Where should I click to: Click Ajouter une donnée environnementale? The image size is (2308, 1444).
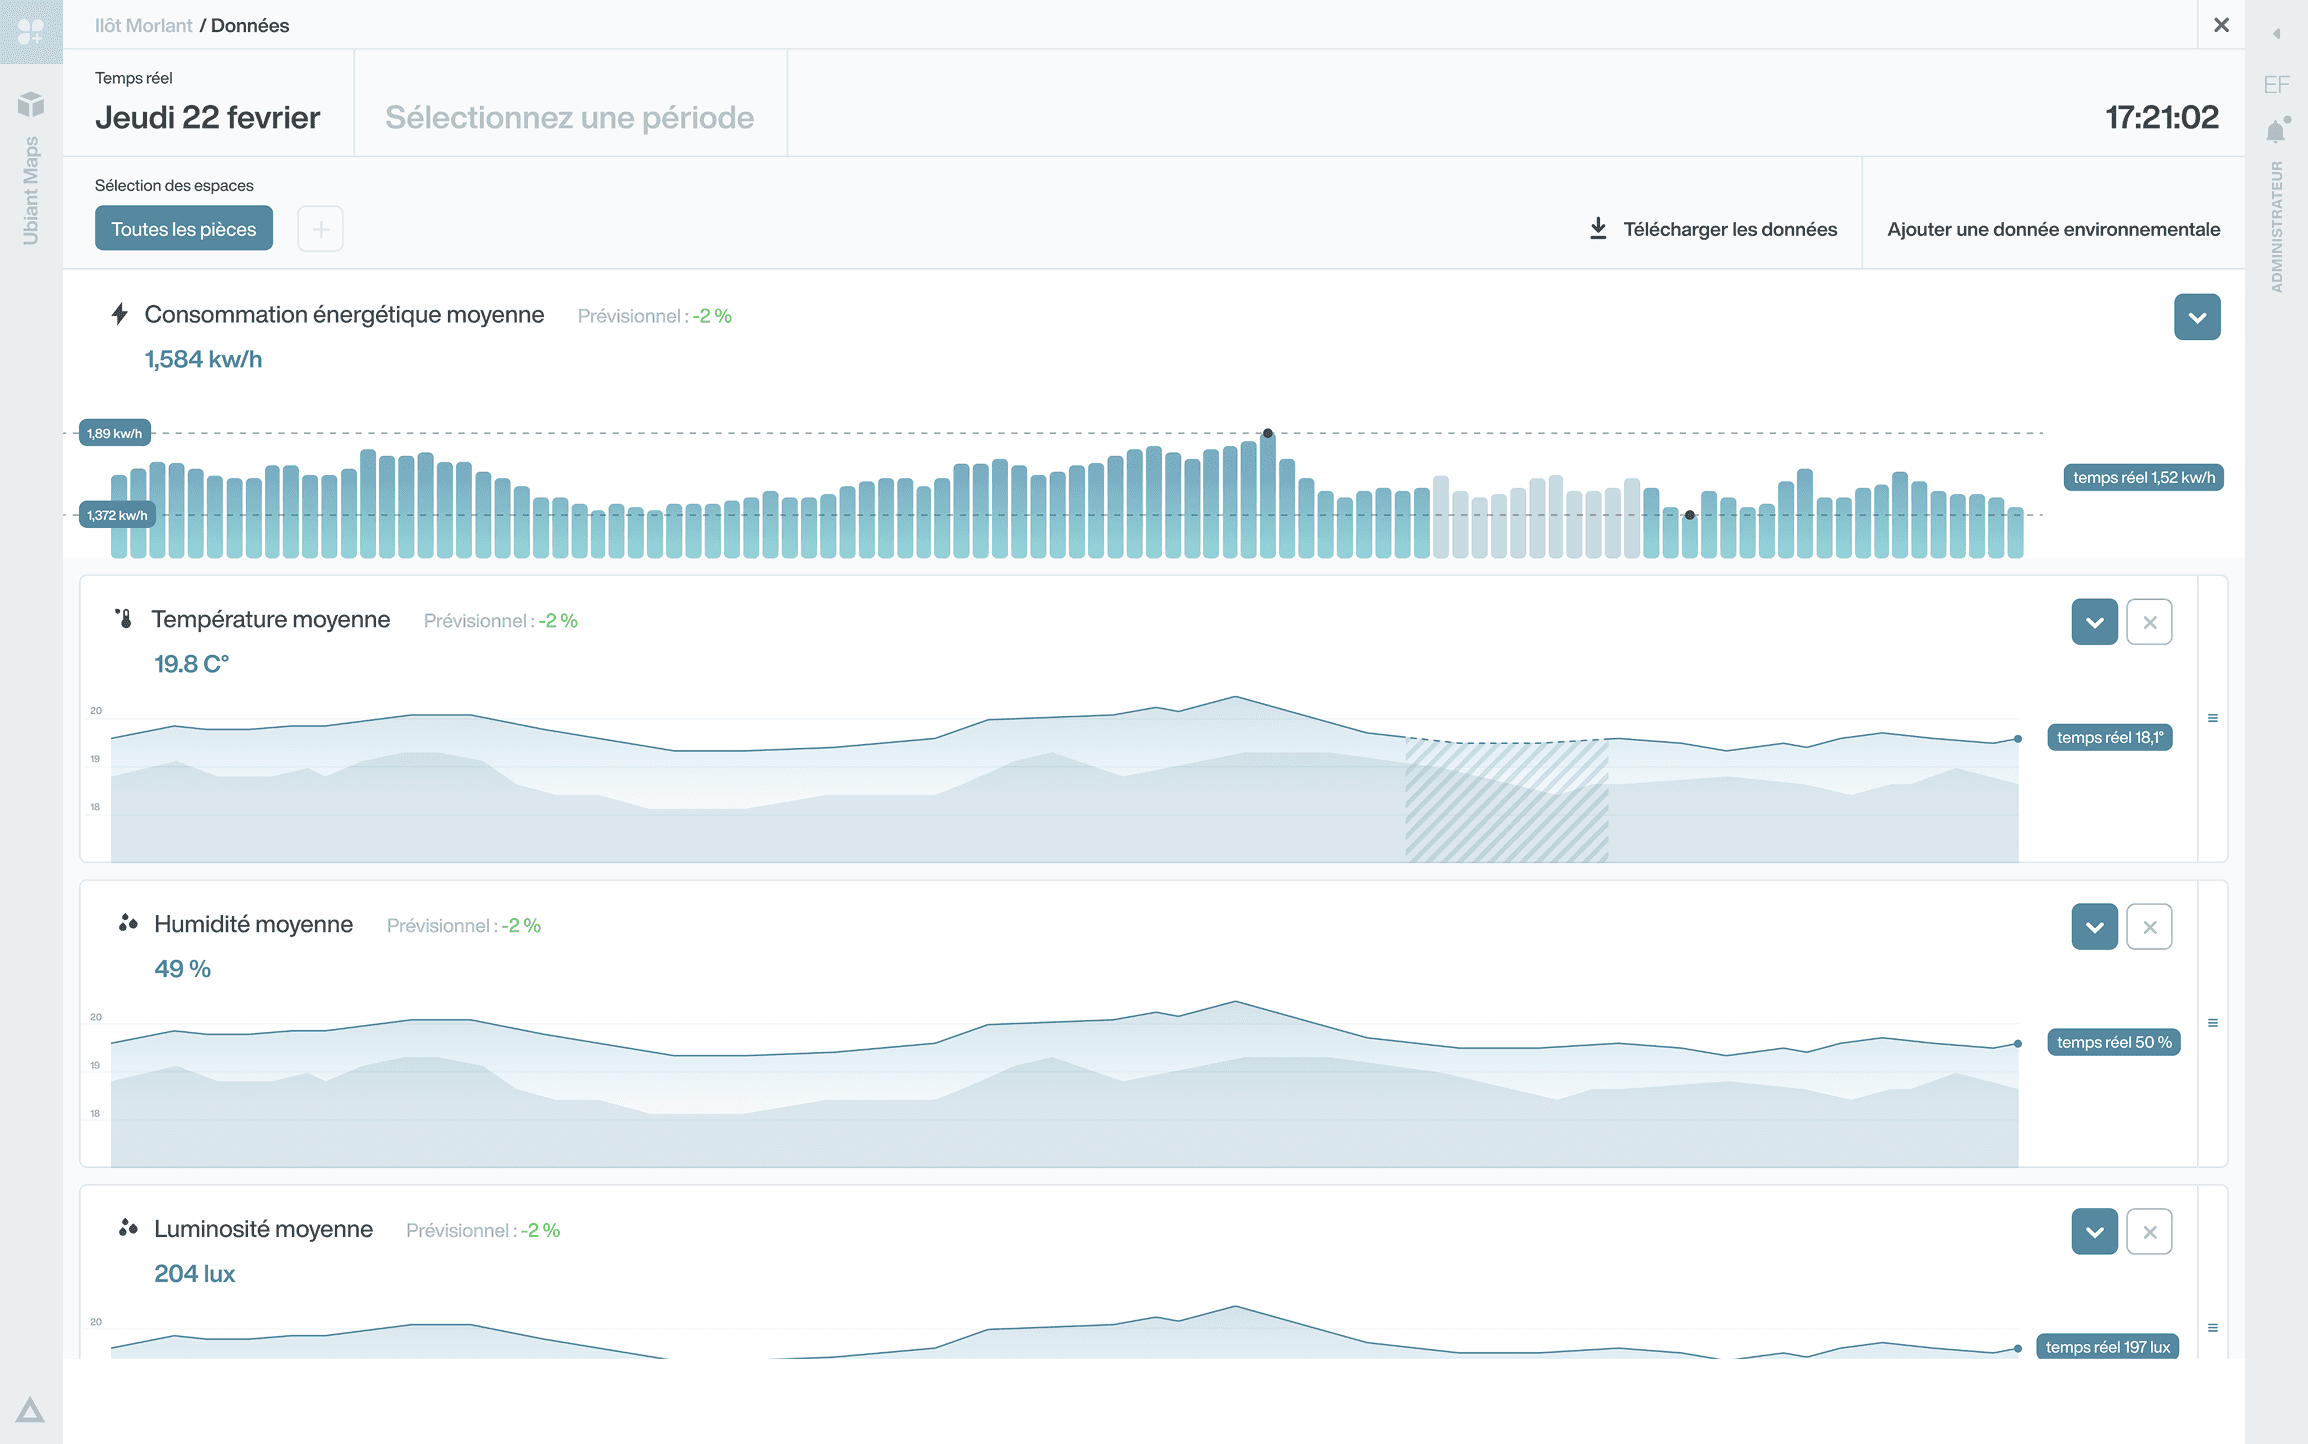pyautogui.click(x=2053, y=229)
